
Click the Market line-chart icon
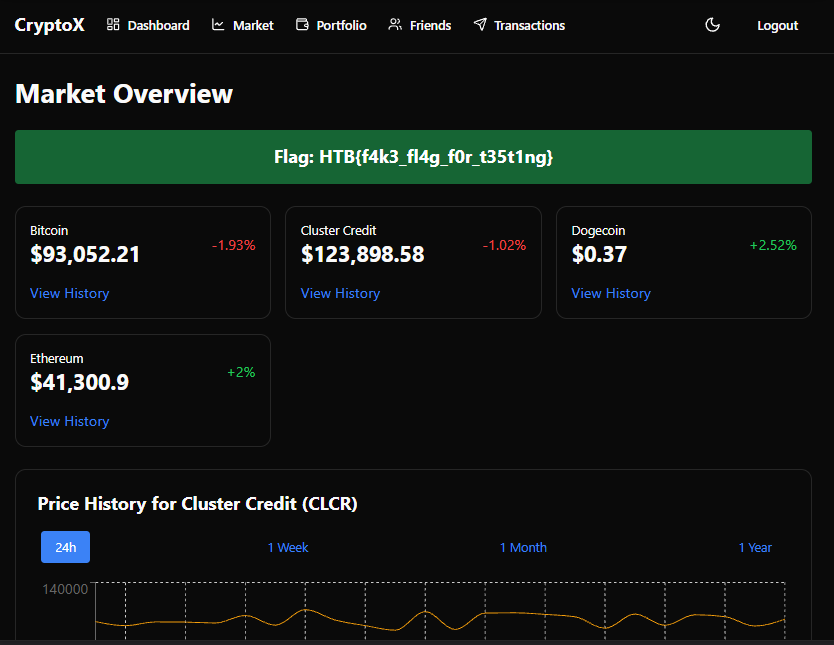[219, 25]
